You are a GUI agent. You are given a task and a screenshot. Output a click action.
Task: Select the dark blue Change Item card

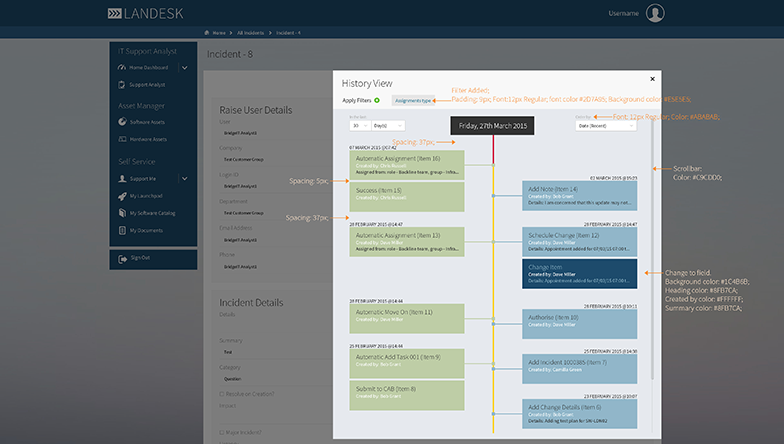pos(579,274)
